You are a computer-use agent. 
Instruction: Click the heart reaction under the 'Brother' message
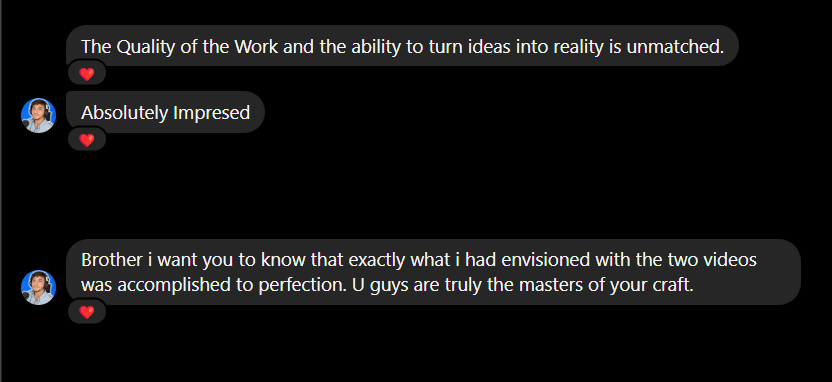87,312
